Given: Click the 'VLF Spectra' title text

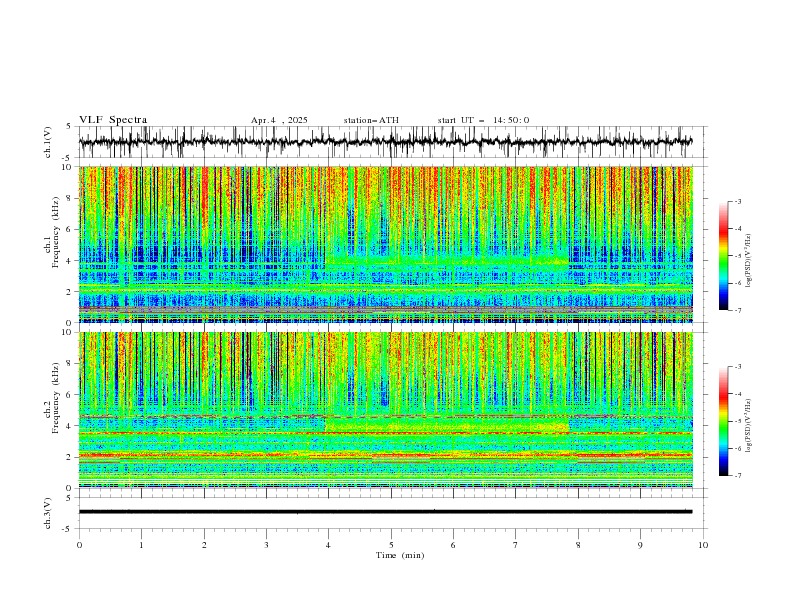Looking at the screenshot, I should pyautogui.click(x=113, y=120).
